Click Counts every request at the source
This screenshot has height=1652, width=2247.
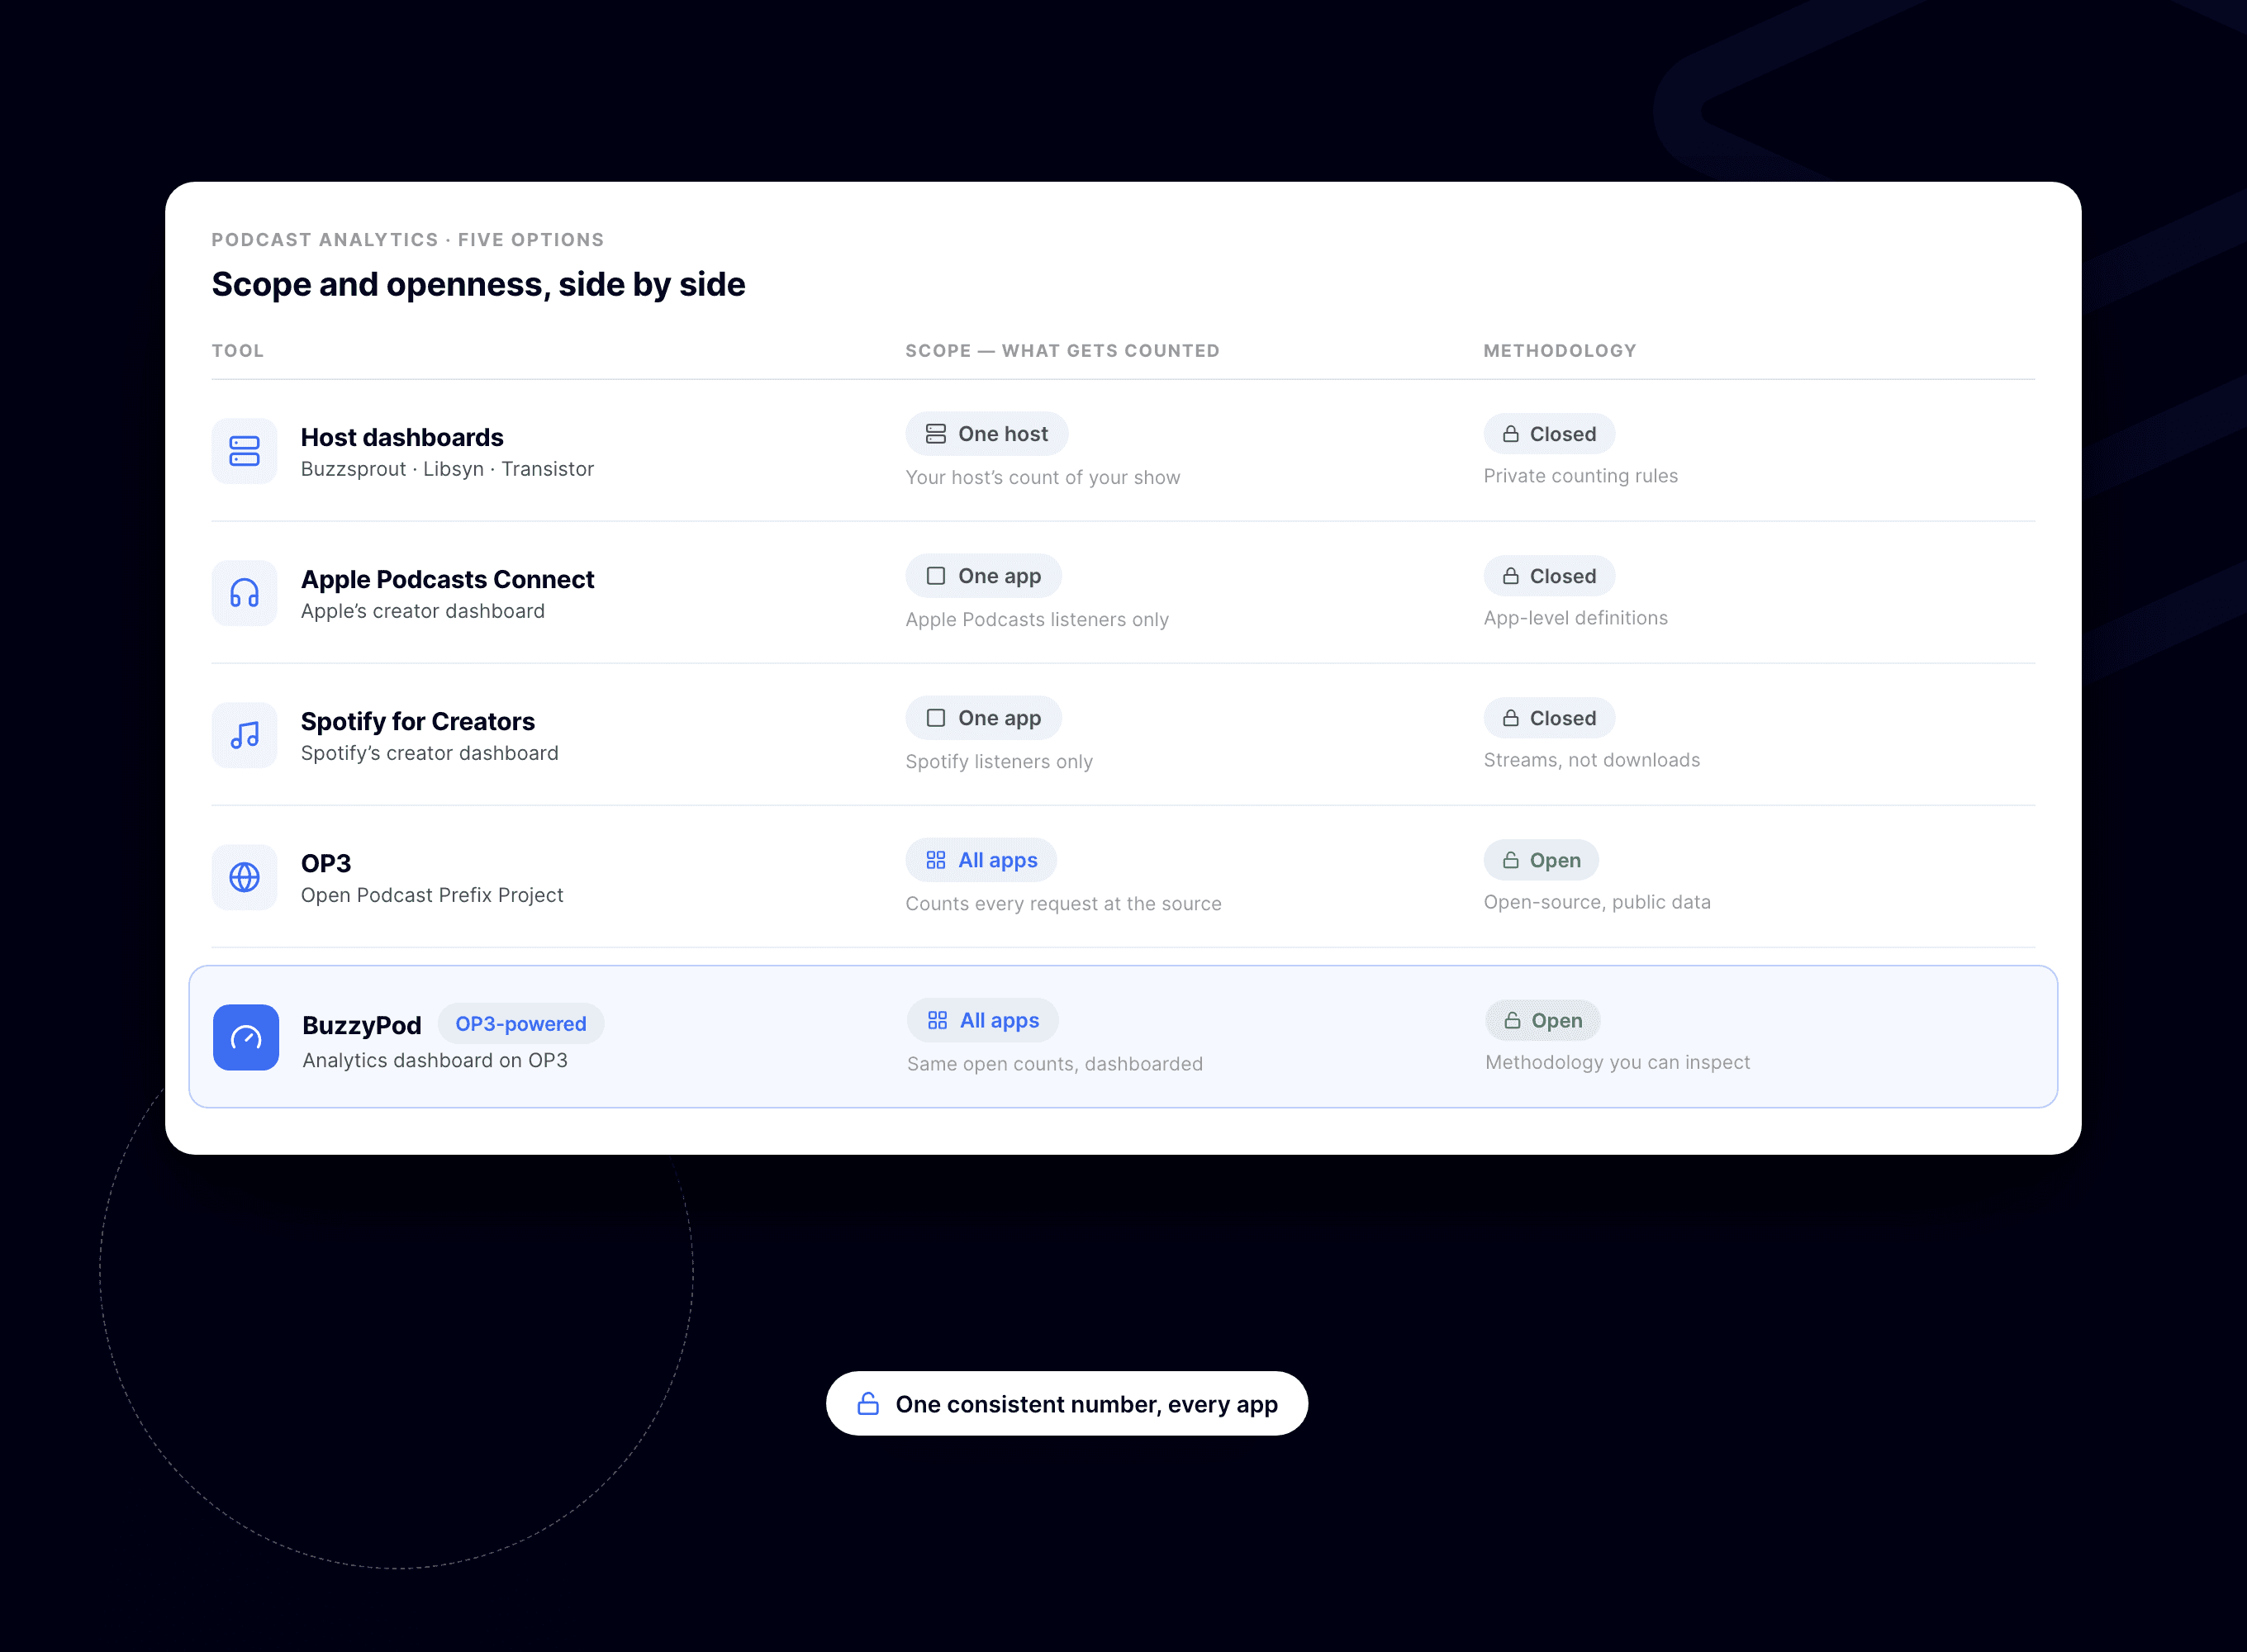[1063, 903]
